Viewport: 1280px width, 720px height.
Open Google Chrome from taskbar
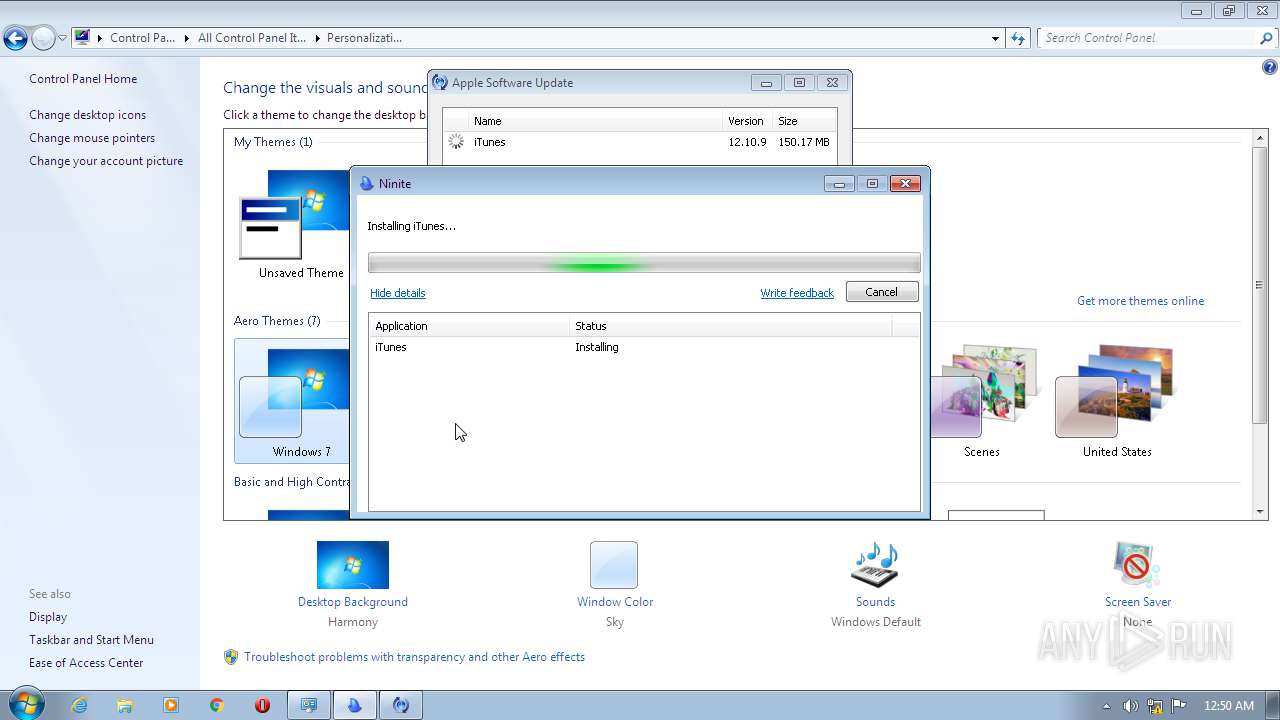[217, 705]
